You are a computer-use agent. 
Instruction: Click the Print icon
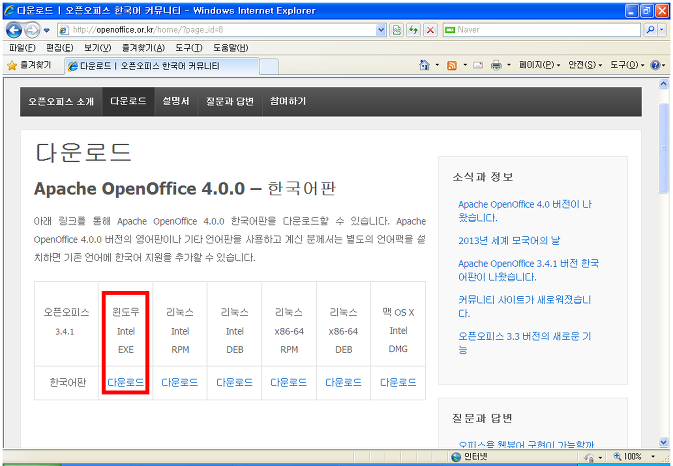(x=496, y=65)
